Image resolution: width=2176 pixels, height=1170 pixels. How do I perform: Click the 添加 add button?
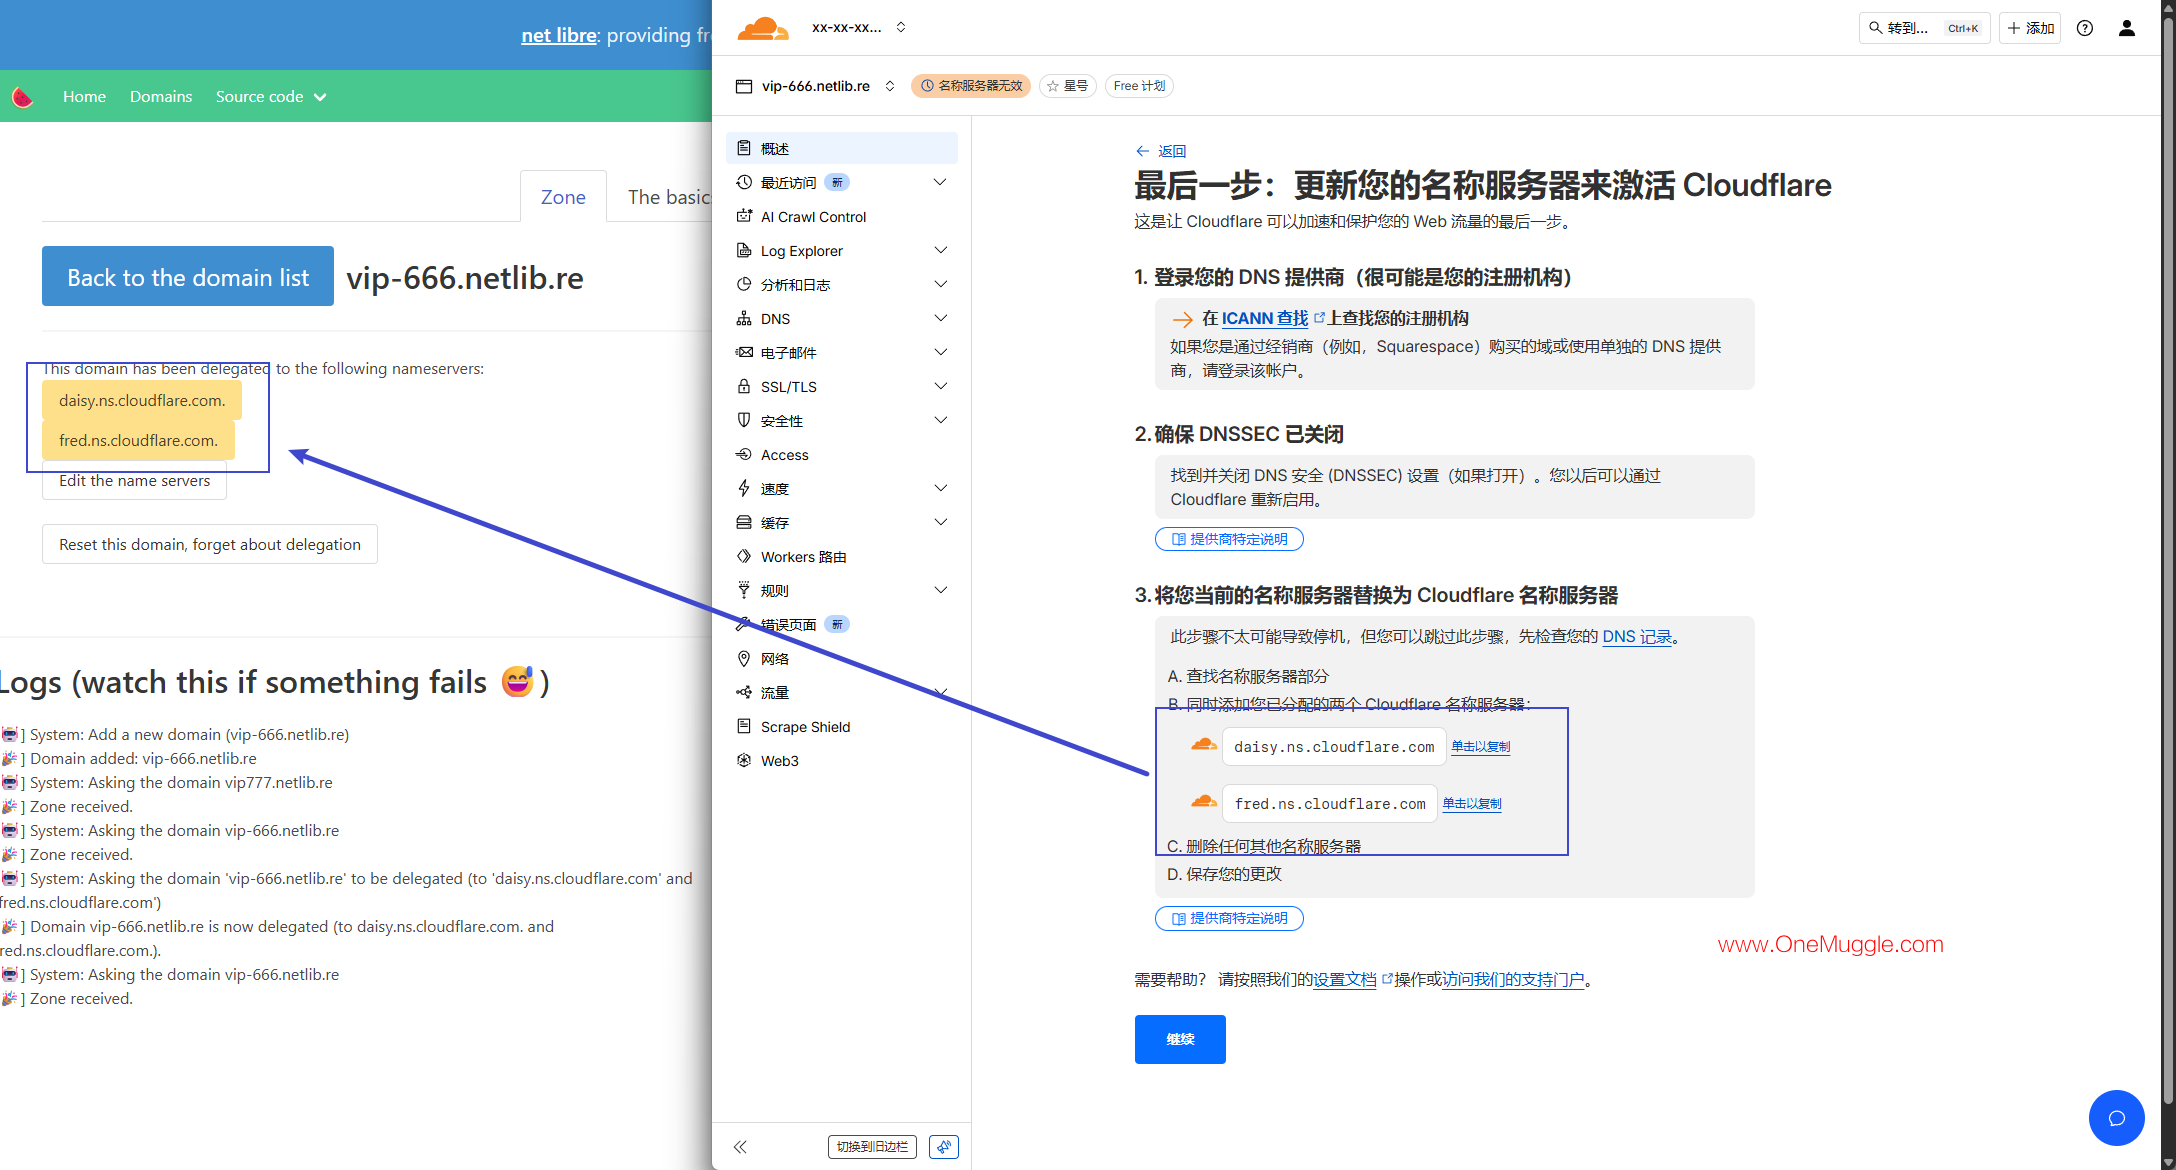pos(2030,28)
